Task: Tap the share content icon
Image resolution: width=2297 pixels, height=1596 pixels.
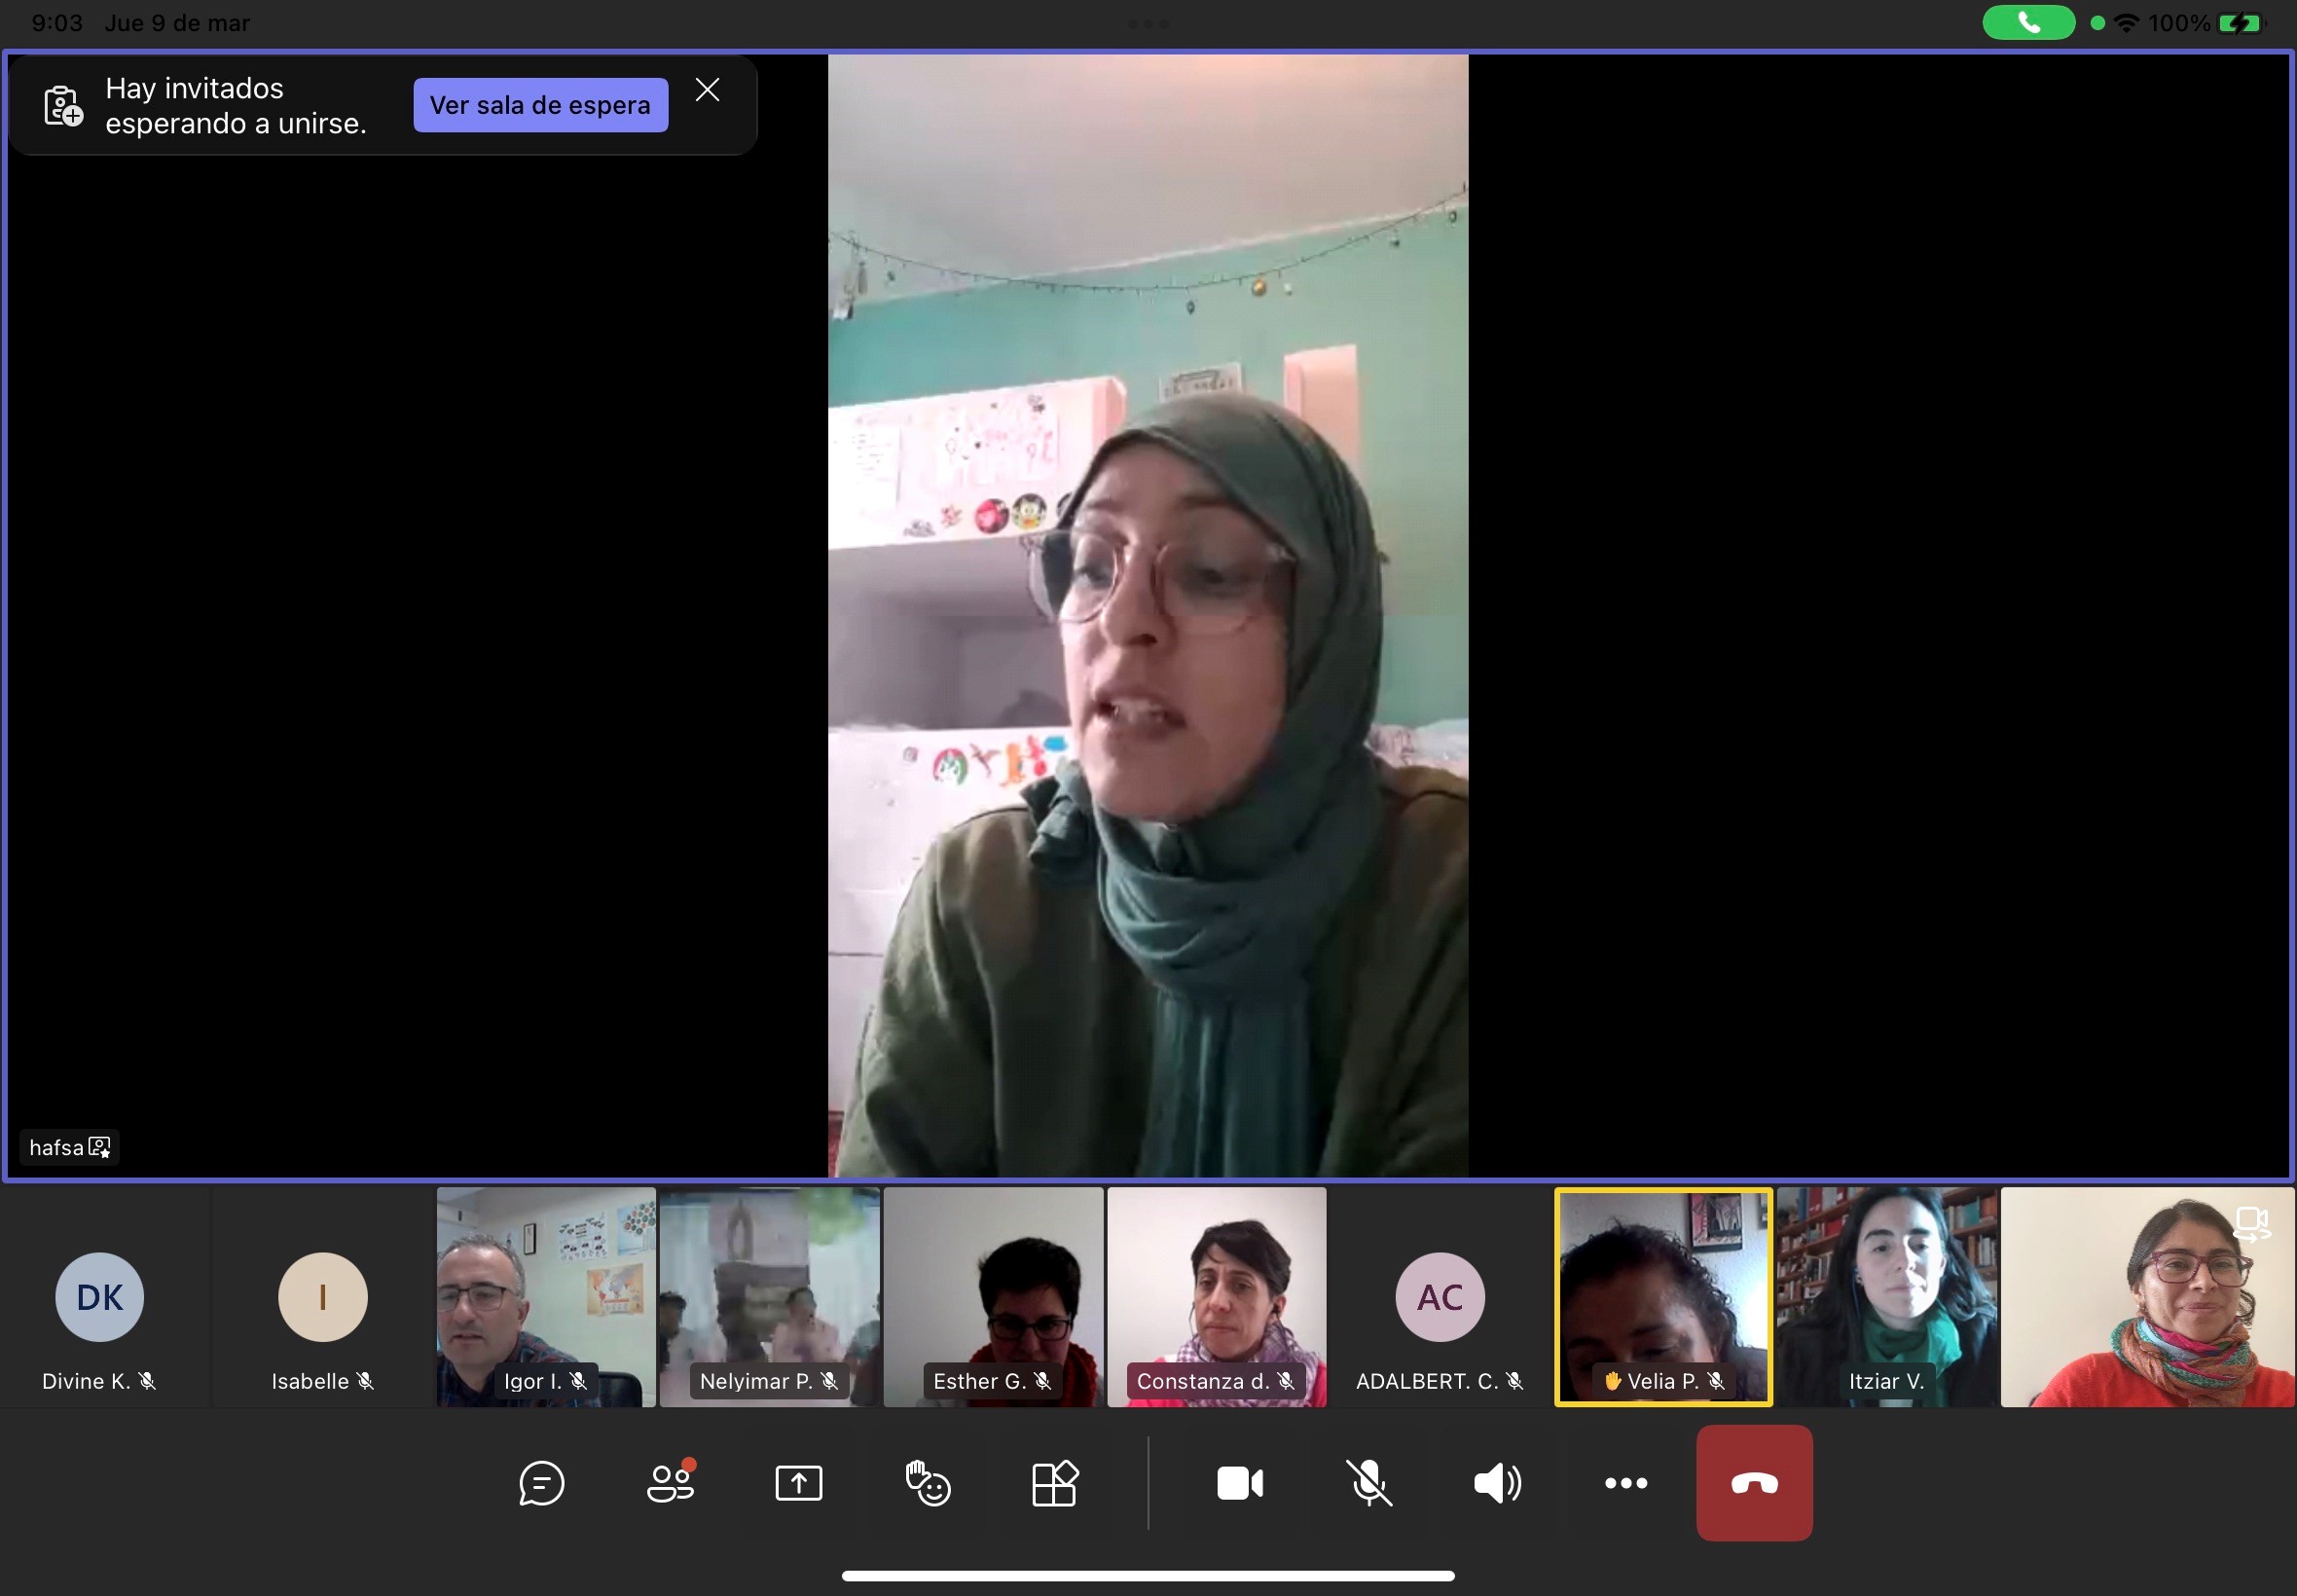Action: 798,1483
